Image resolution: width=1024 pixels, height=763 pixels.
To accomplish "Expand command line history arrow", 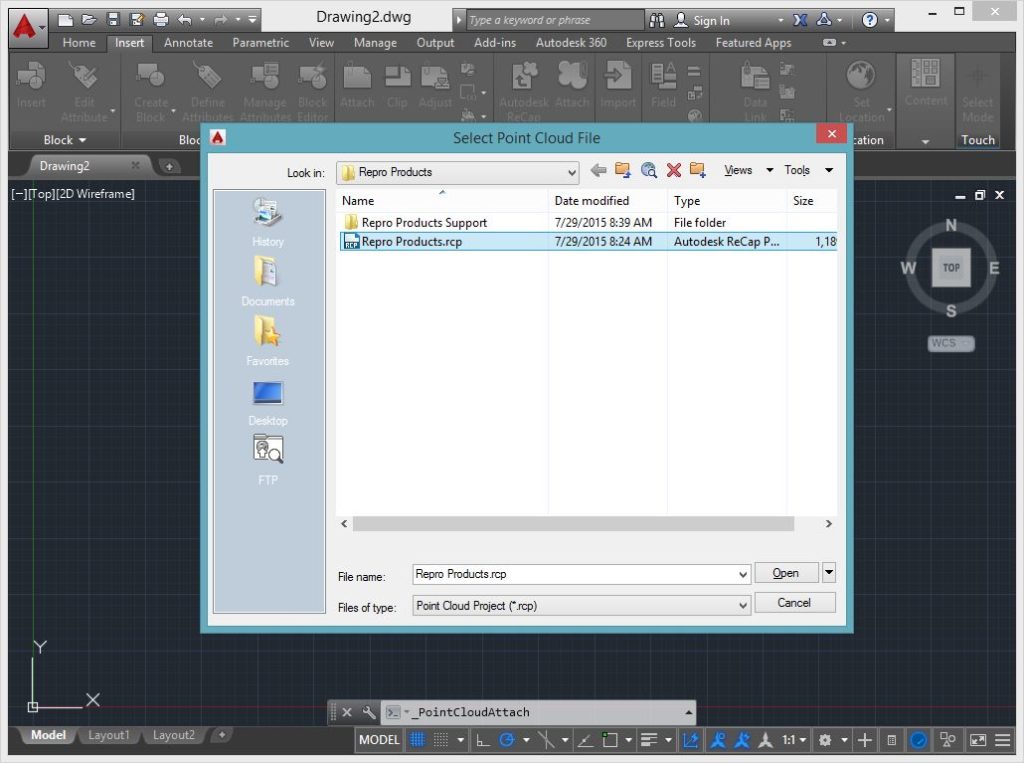I will click(688, 712).
